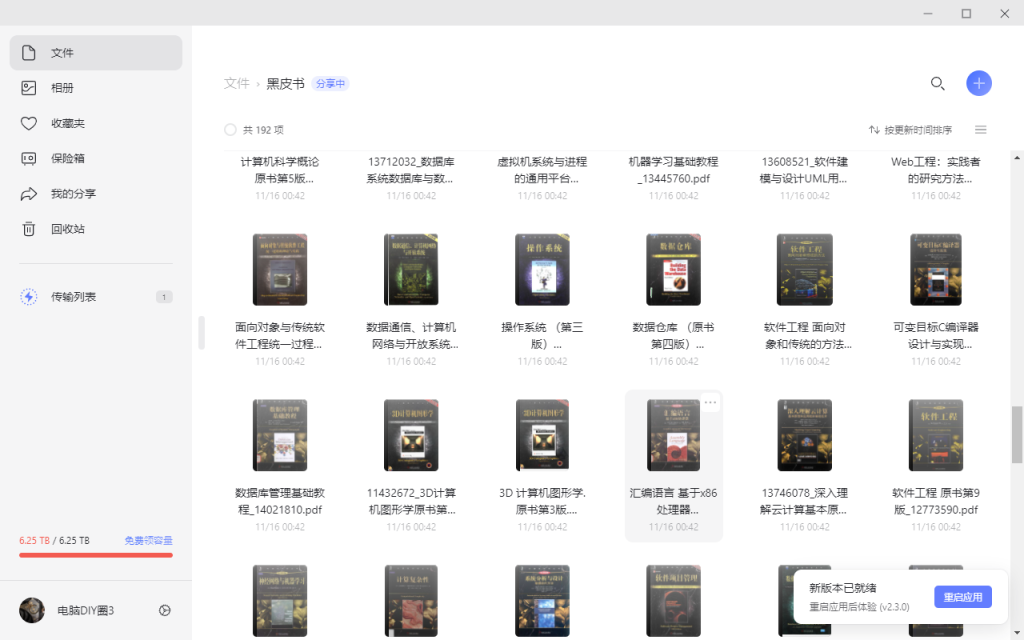Select the 计算机科学概论 原书第5版 file name
Screen dimensions: 1024x640
(x=280, y=170)
